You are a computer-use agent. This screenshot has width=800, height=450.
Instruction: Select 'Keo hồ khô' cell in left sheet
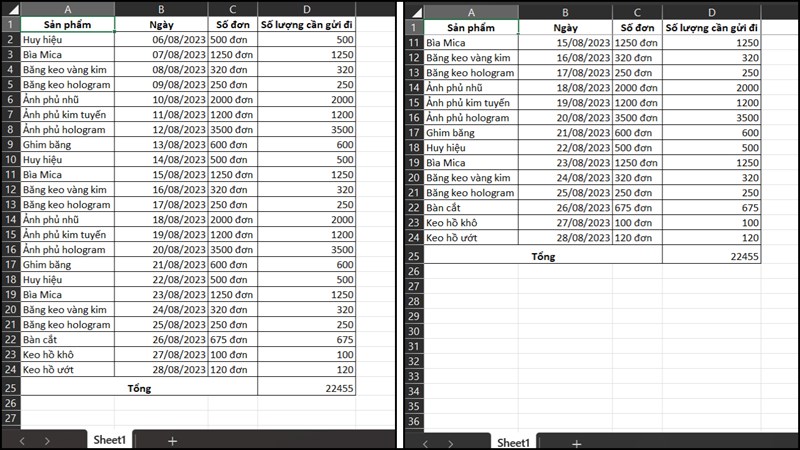pos(67,355)
